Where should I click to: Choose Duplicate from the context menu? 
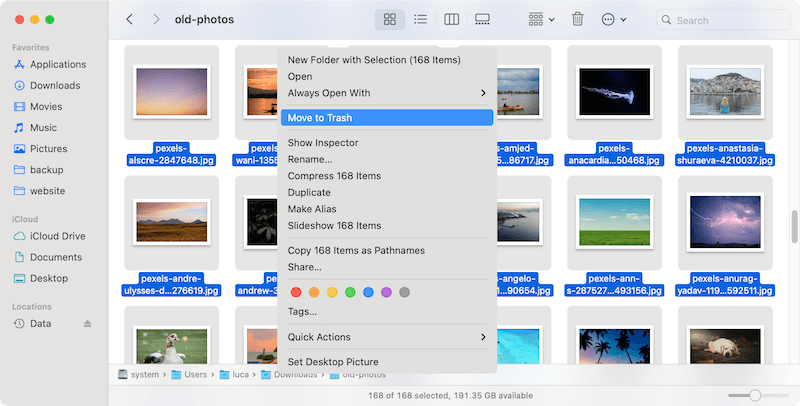tap(387, 192)
